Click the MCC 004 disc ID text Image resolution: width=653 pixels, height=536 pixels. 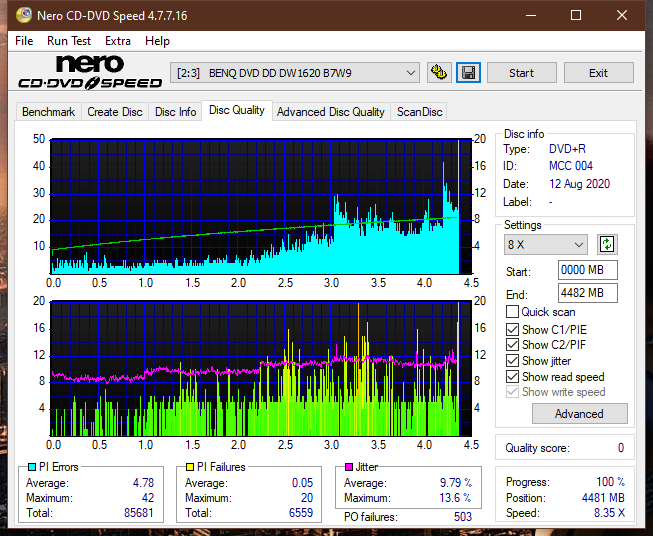tap(571, 166)
